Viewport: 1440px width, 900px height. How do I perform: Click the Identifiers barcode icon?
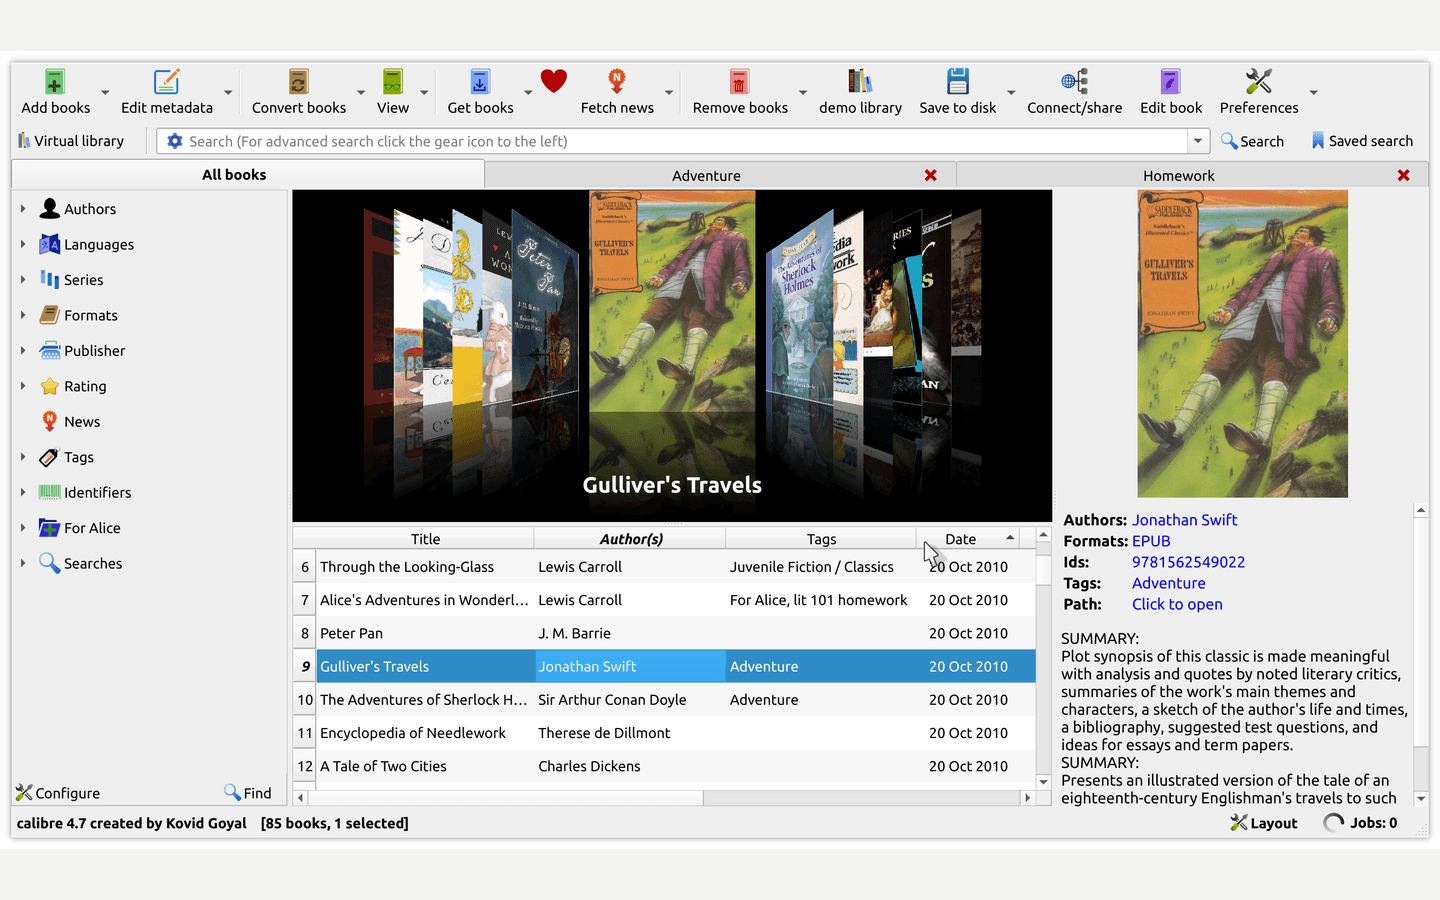(49, 492)
